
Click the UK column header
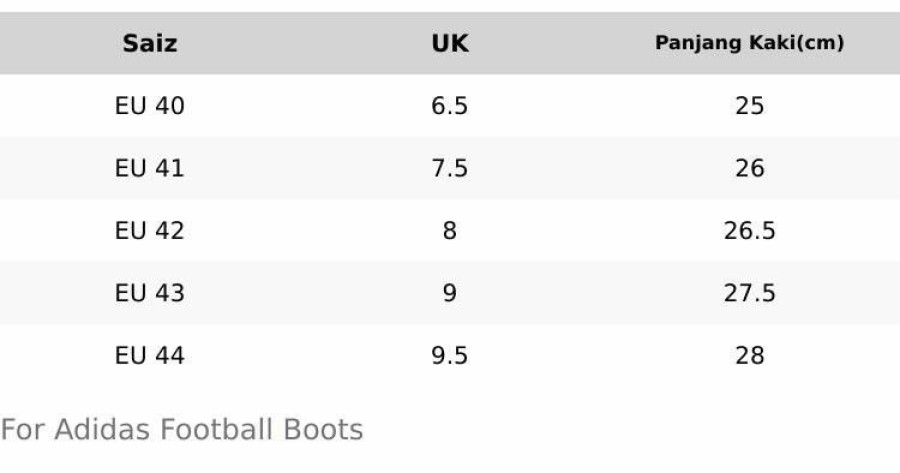click(x=449, y=43)
